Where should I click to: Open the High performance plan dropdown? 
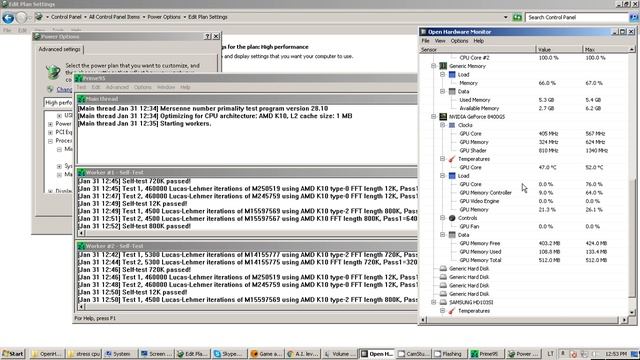[58, 102]
